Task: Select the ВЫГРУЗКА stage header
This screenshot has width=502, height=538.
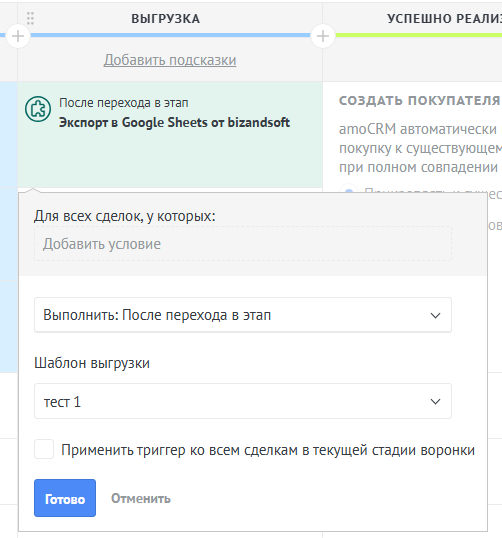Action: pyautogui.click(x=166, y=19)
